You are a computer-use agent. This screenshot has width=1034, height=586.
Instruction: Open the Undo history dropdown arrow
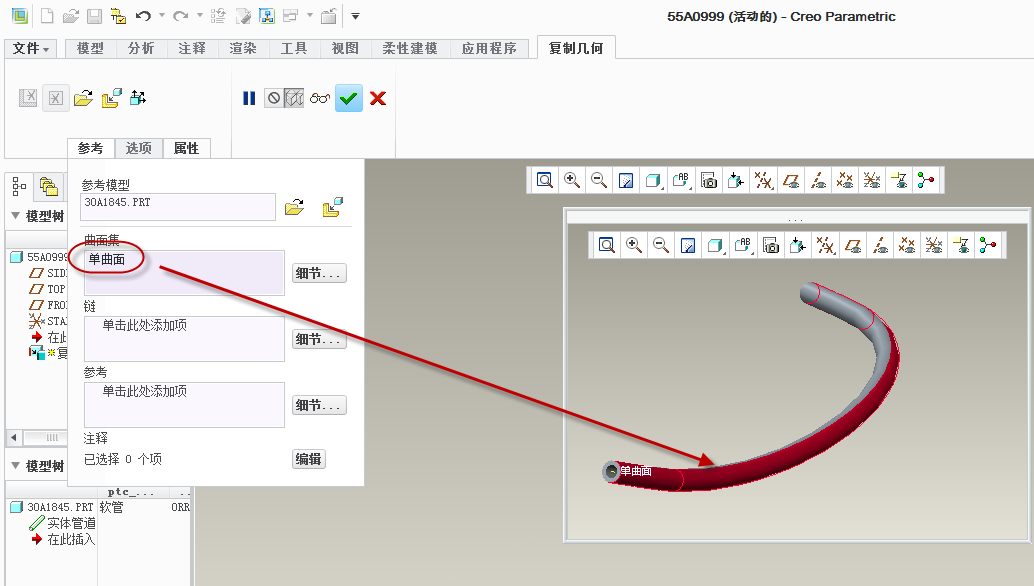pos(162,15)
